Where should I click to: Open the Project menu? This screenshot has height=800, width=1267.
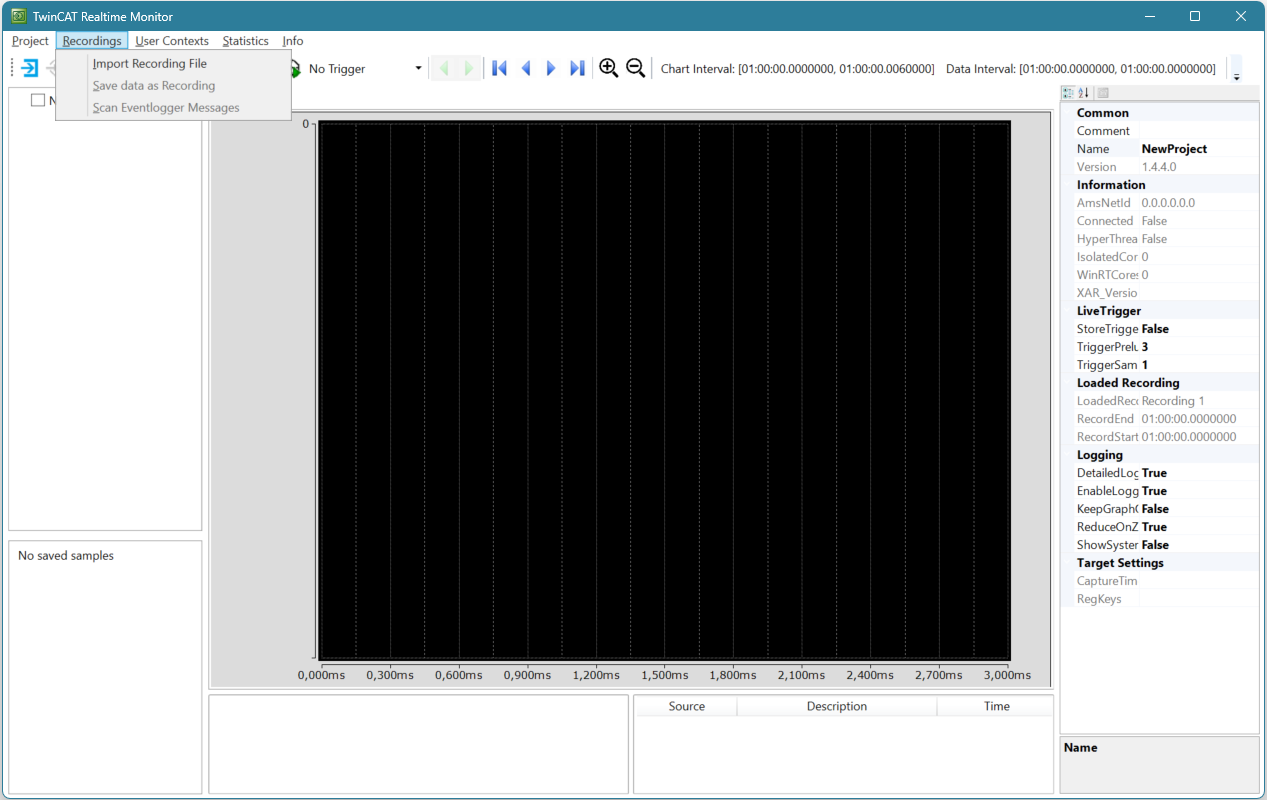pos(30,41)
